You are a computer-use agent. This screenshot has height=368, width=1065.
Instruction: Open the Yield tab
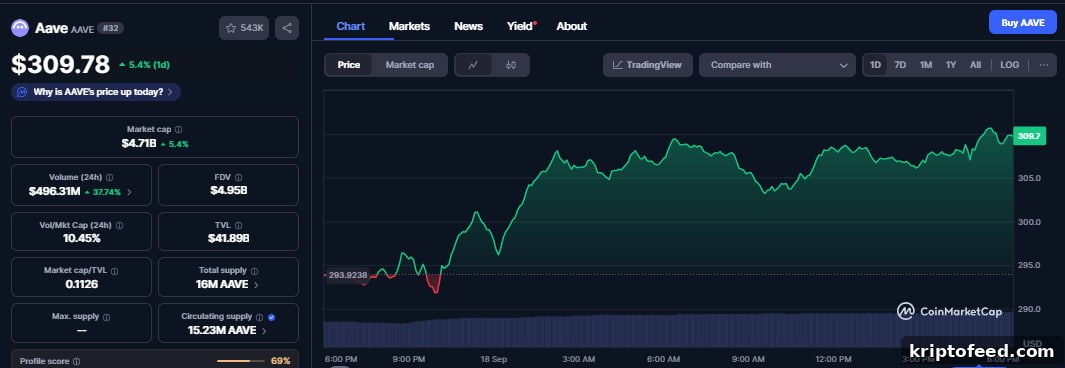(x=520, y=26)
